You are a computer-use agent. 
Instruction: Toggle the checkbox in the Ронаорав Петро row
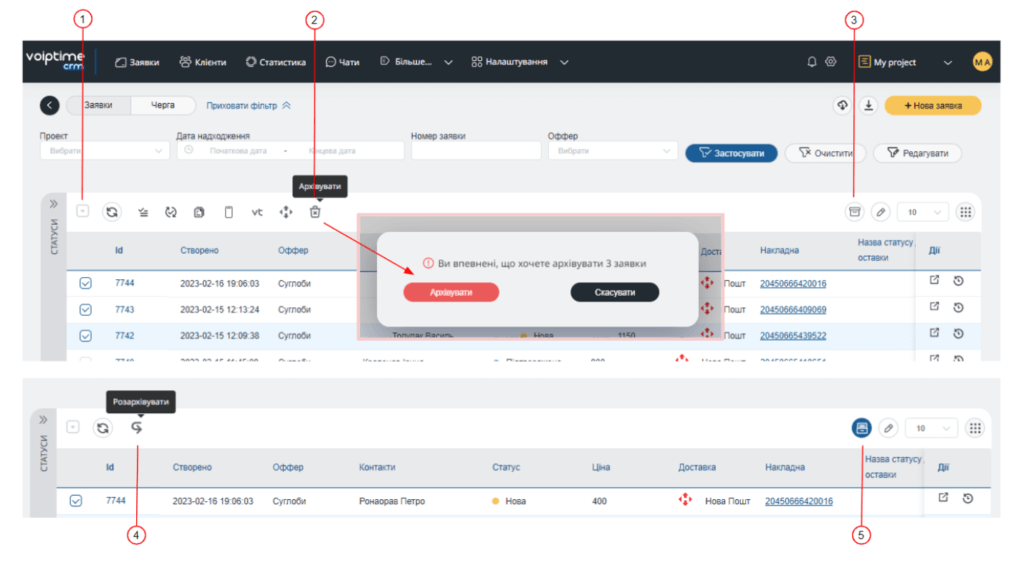point(76,501)
